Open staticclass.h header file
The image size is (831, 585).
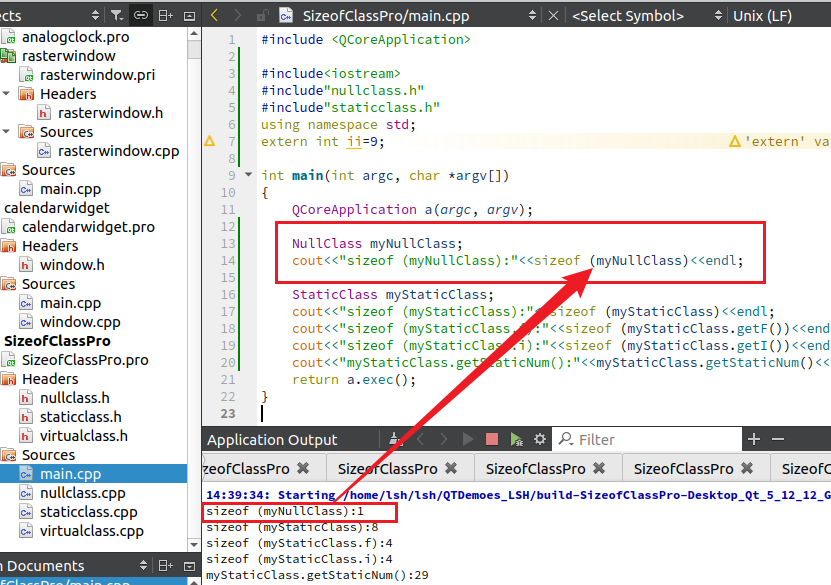81,417
